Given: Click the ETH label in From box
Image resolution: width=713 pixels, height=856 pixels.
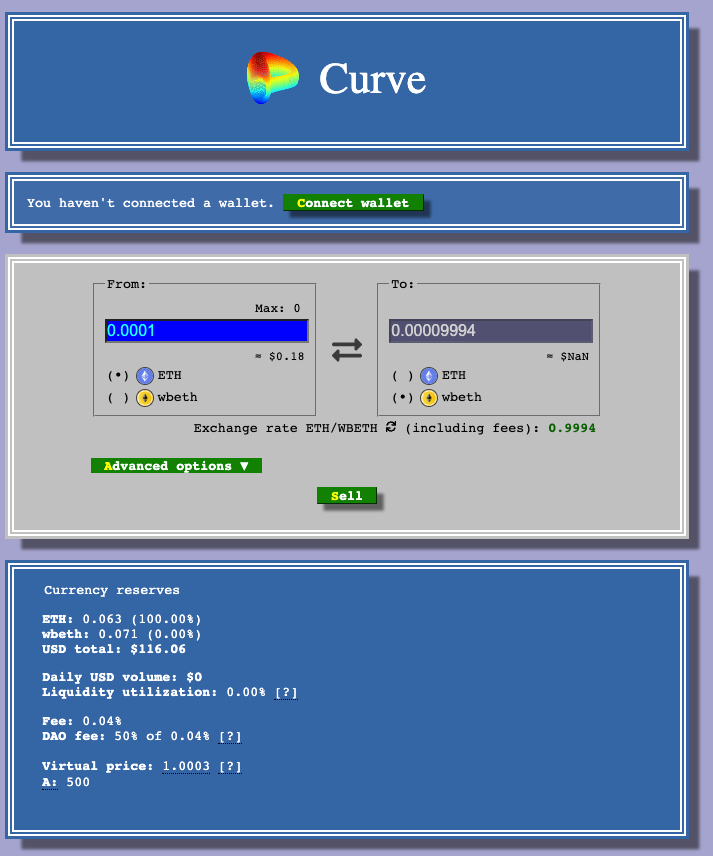Looking at the screenshot, I should coord(170,376).
